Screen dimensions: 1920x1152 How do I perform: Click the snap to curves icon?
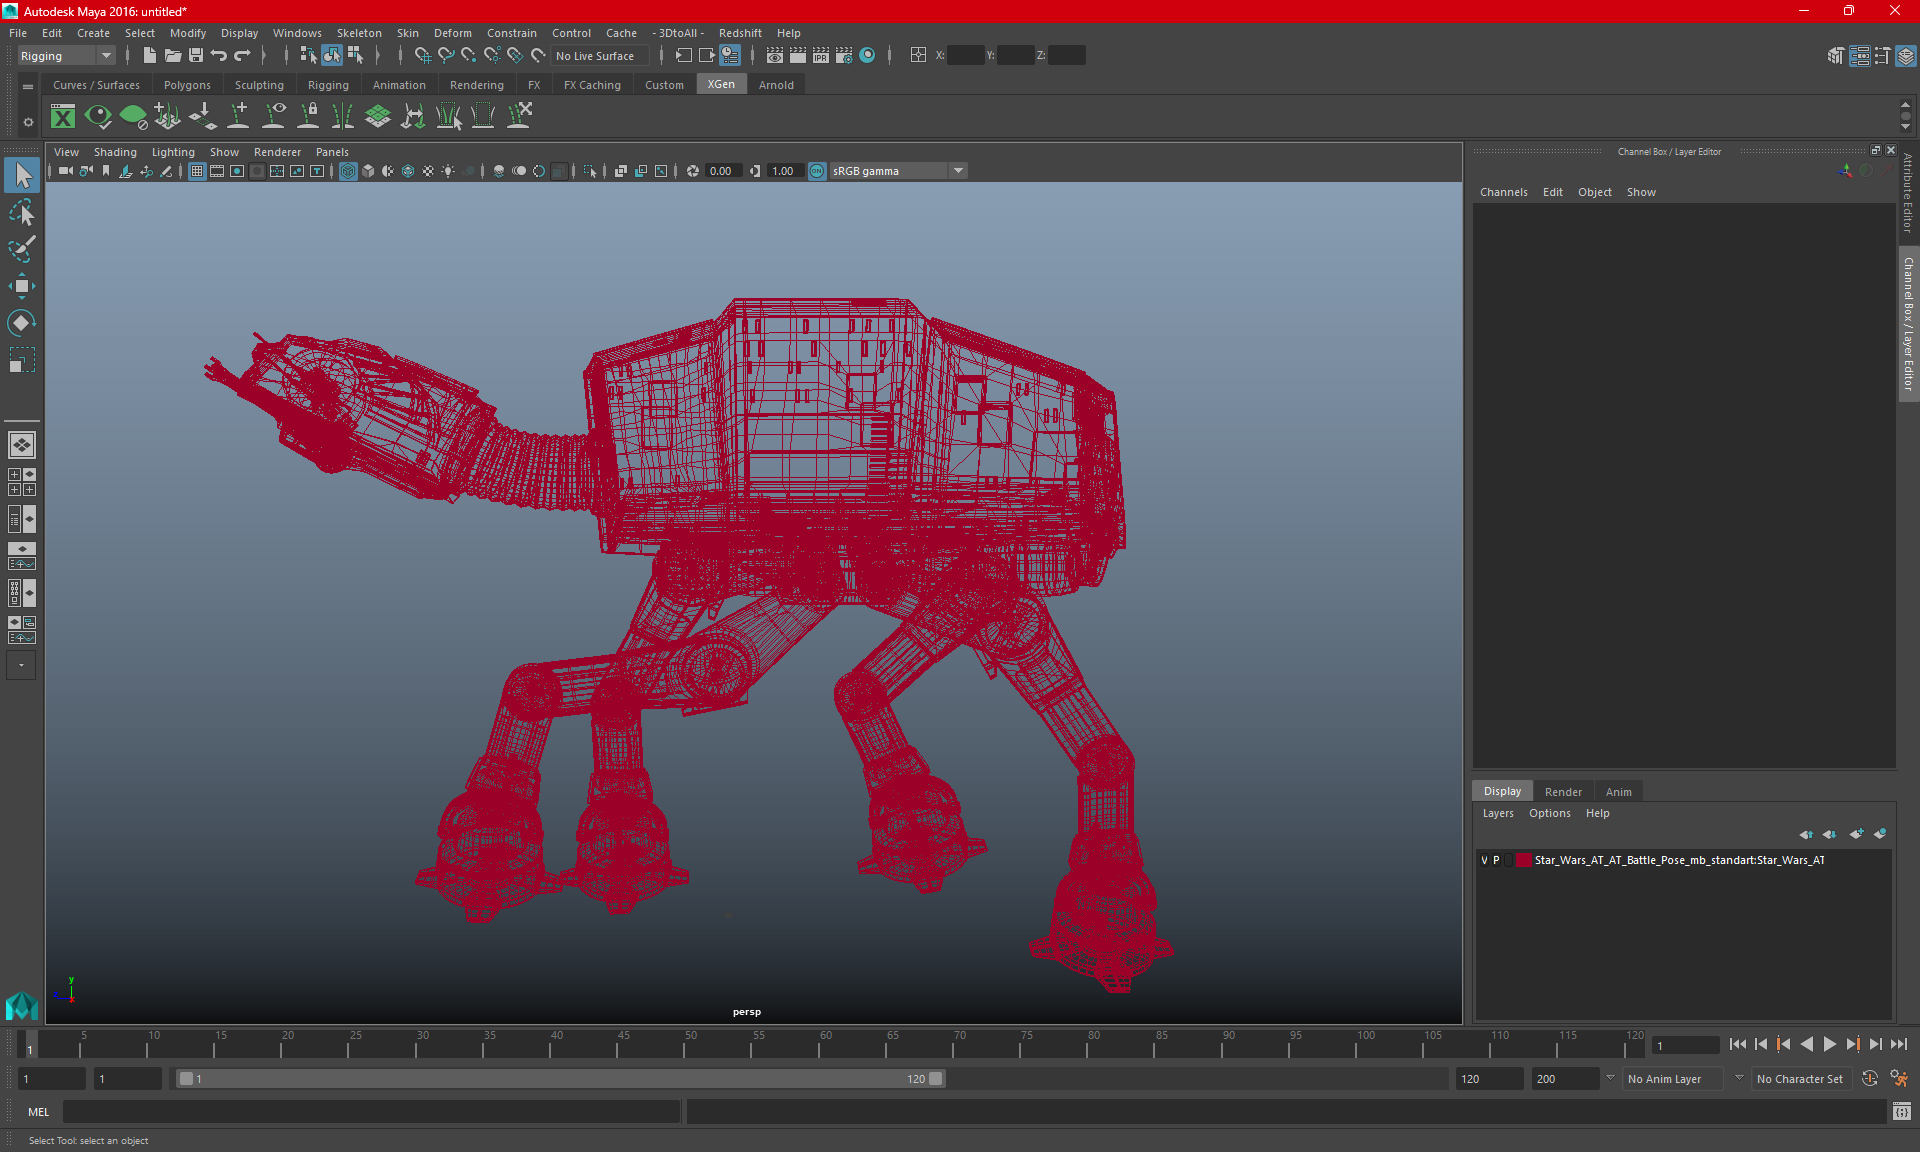pyautogui.click(x=446, y=56)
